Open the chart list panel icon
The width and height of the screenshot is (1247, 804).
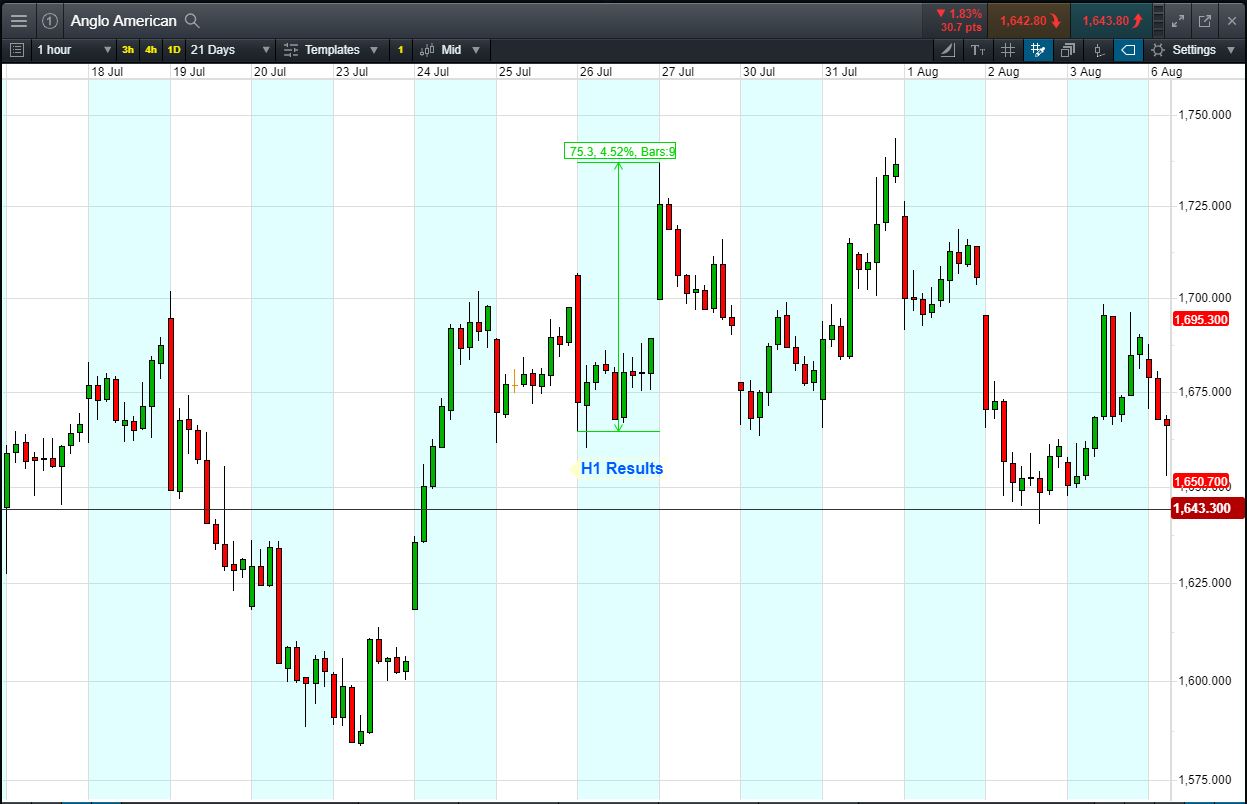(16, 50)
